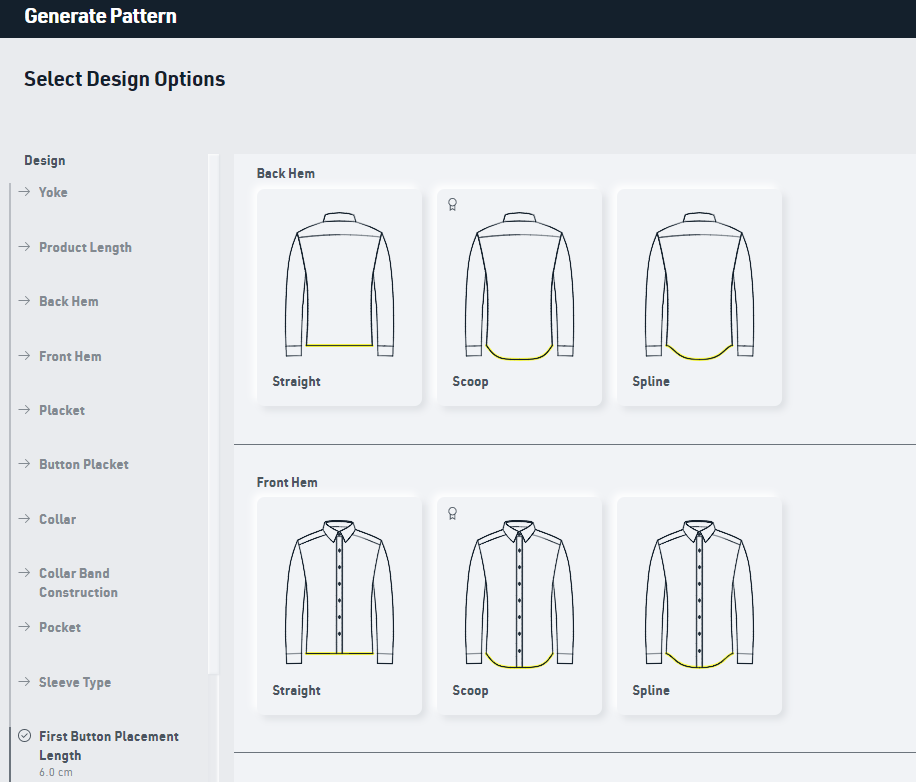Click the arrow icon beside Yoke
916x782 pixels.
[x=24, y=192]
